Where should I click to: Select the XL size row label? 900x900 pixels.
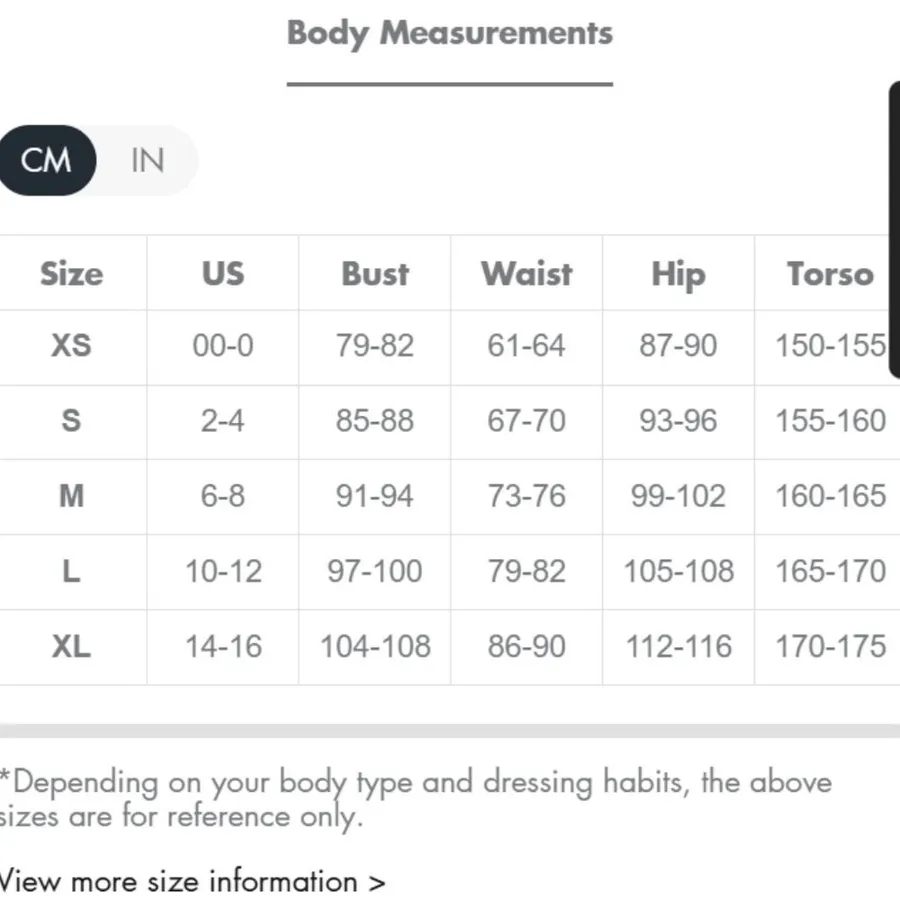pos(72,646)
